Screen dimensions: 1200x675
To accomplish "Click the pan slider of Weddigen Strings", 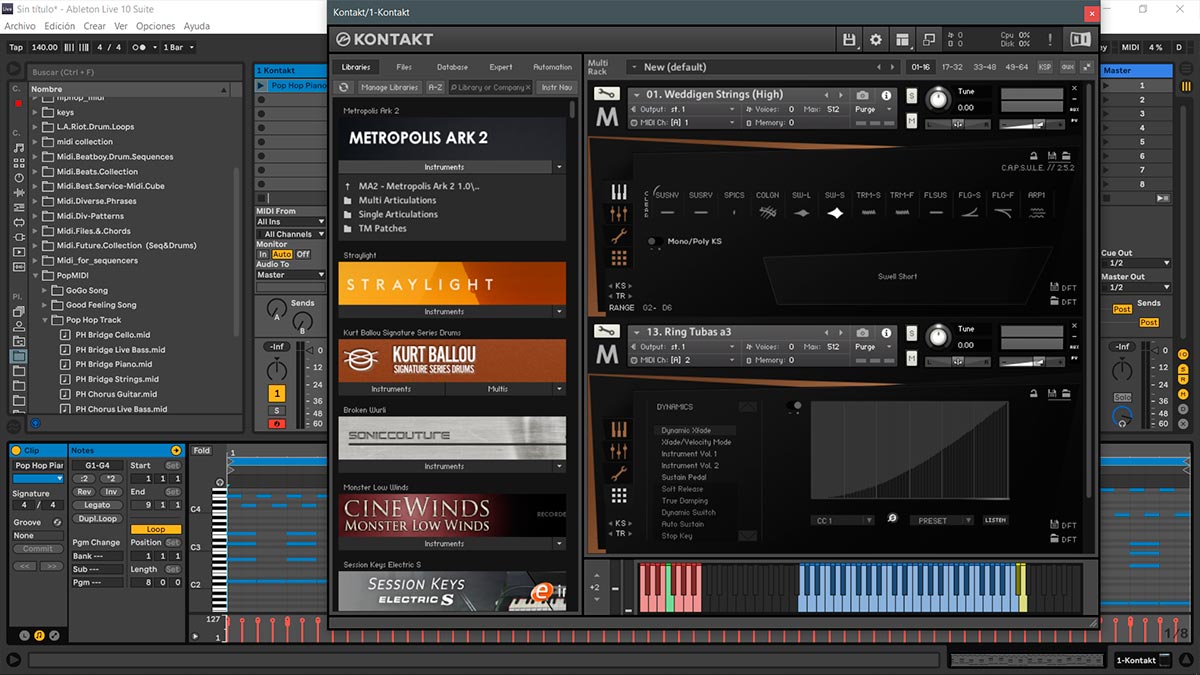I will click(957, 123).
